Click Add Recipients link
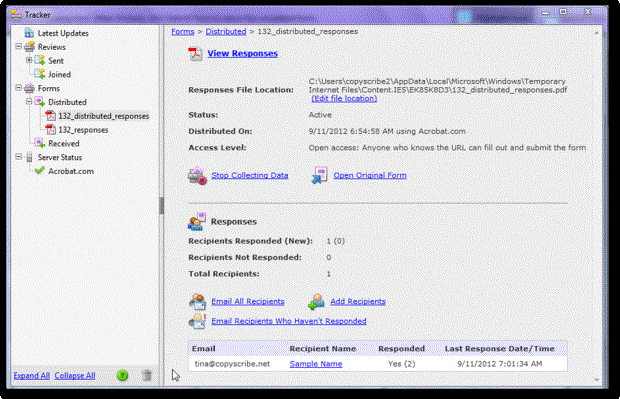620x399 pixels. click(x=358, y=302)
